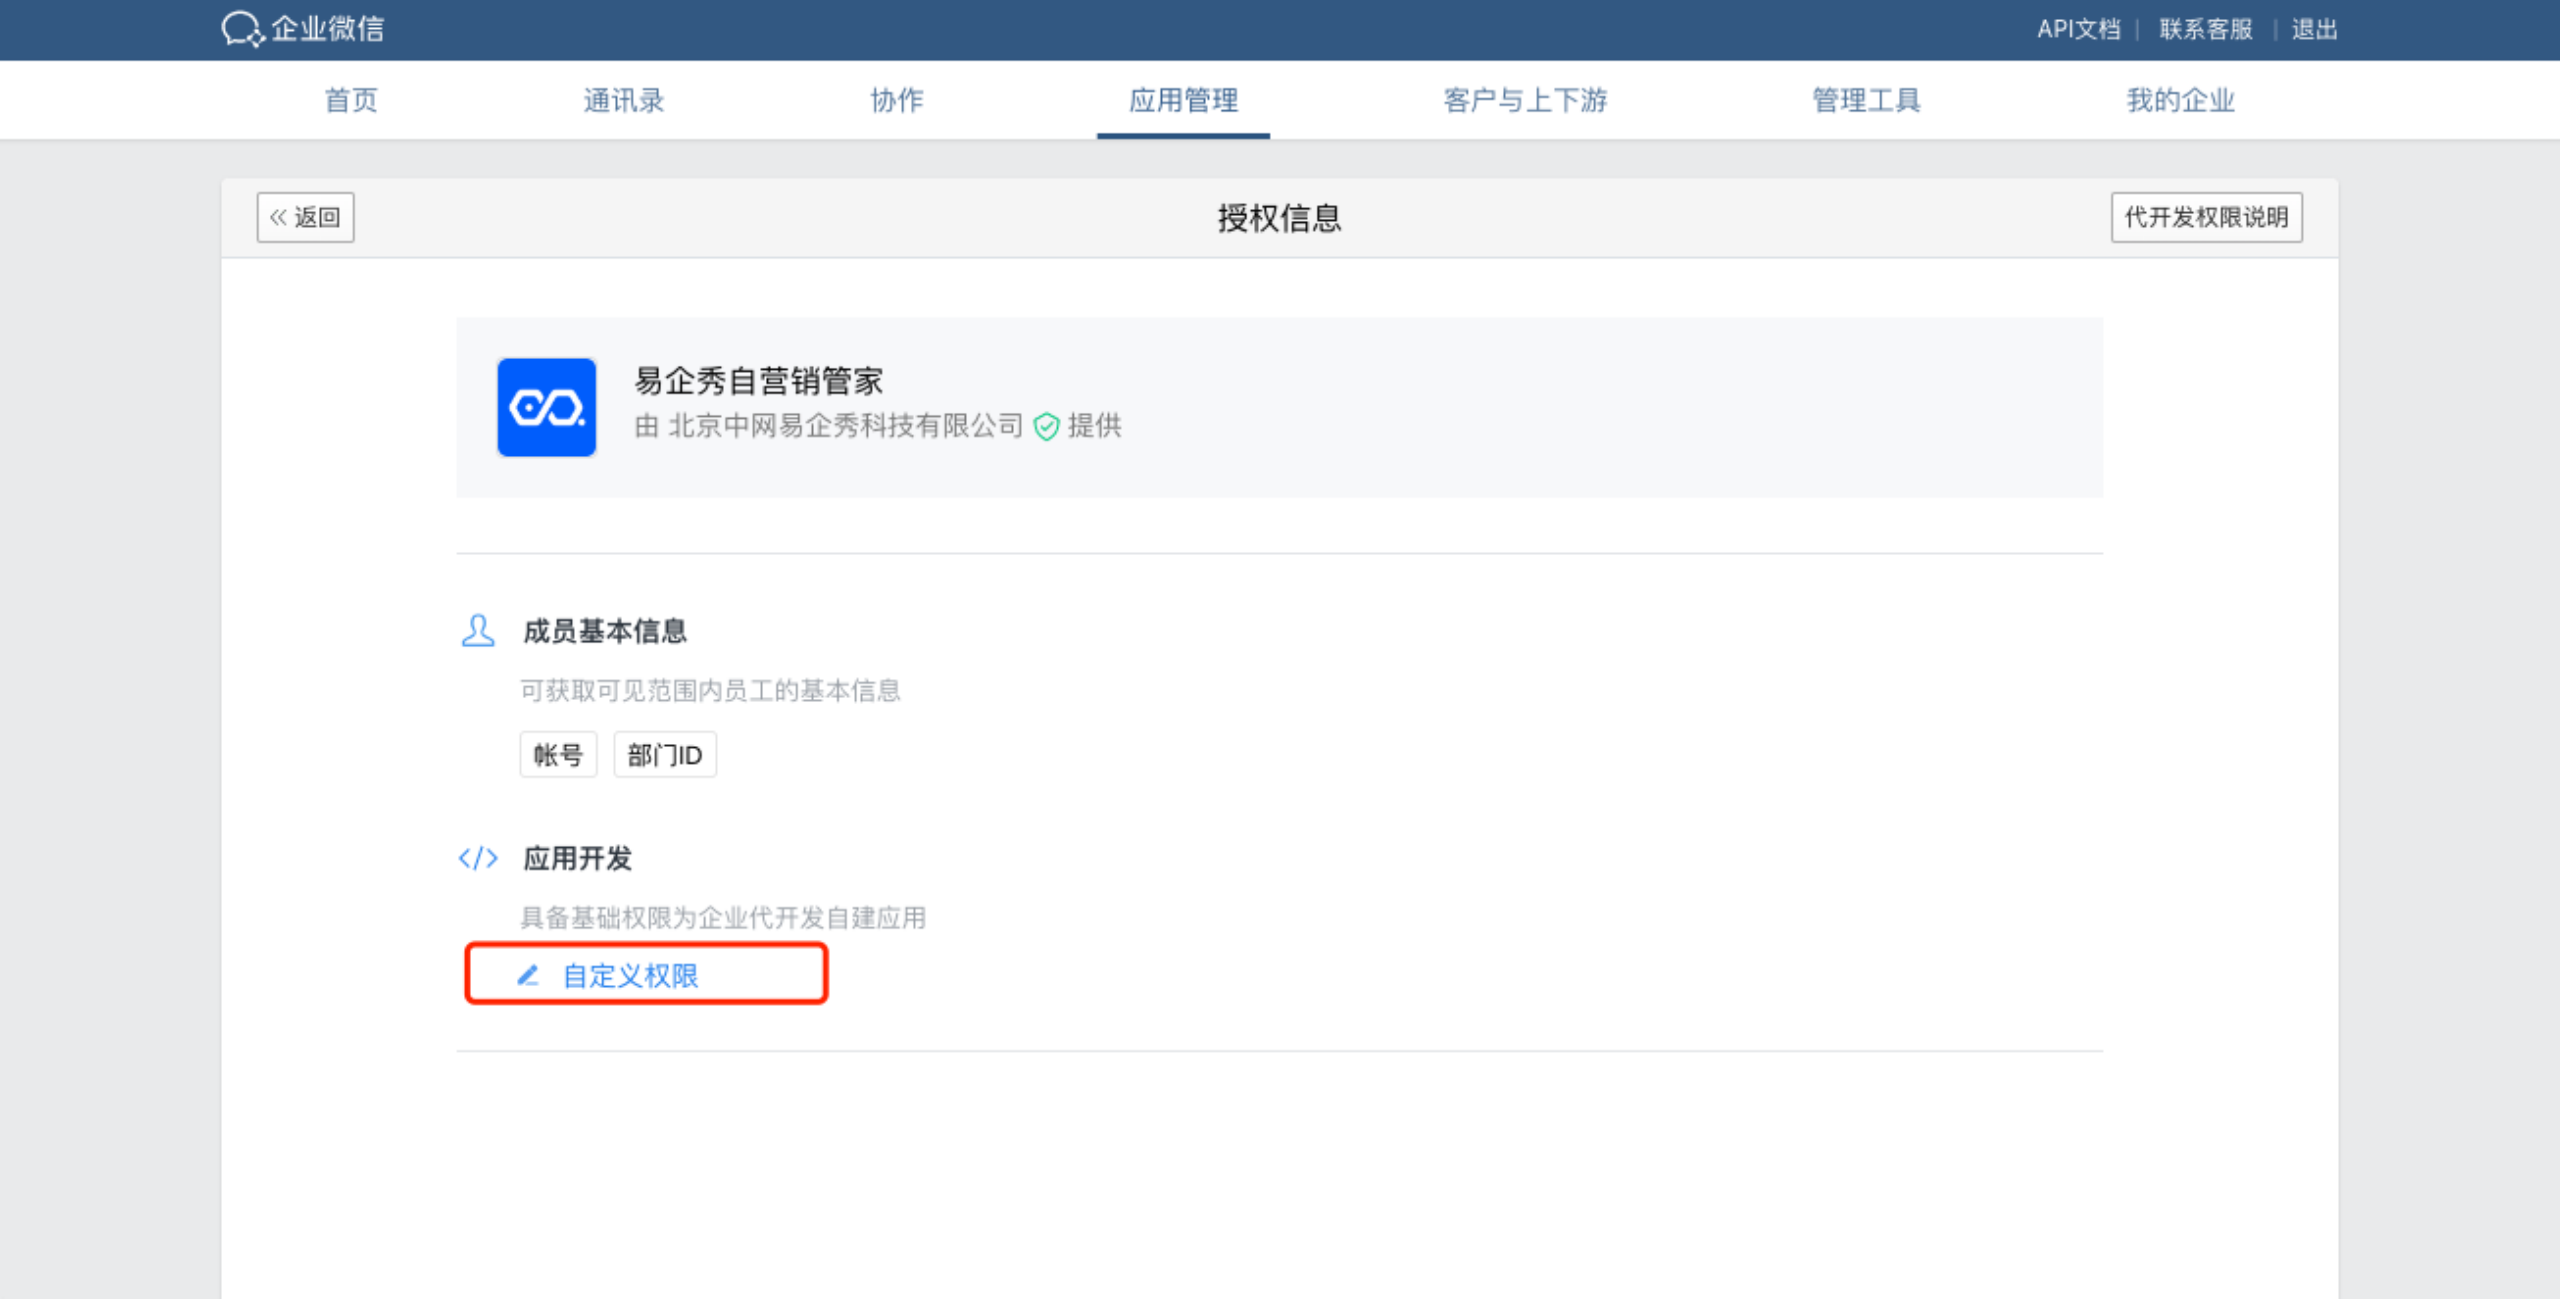This screenshot has width=2560, height=1299.
Task: Click the 帐号 tag
Action: coord(558,754)
